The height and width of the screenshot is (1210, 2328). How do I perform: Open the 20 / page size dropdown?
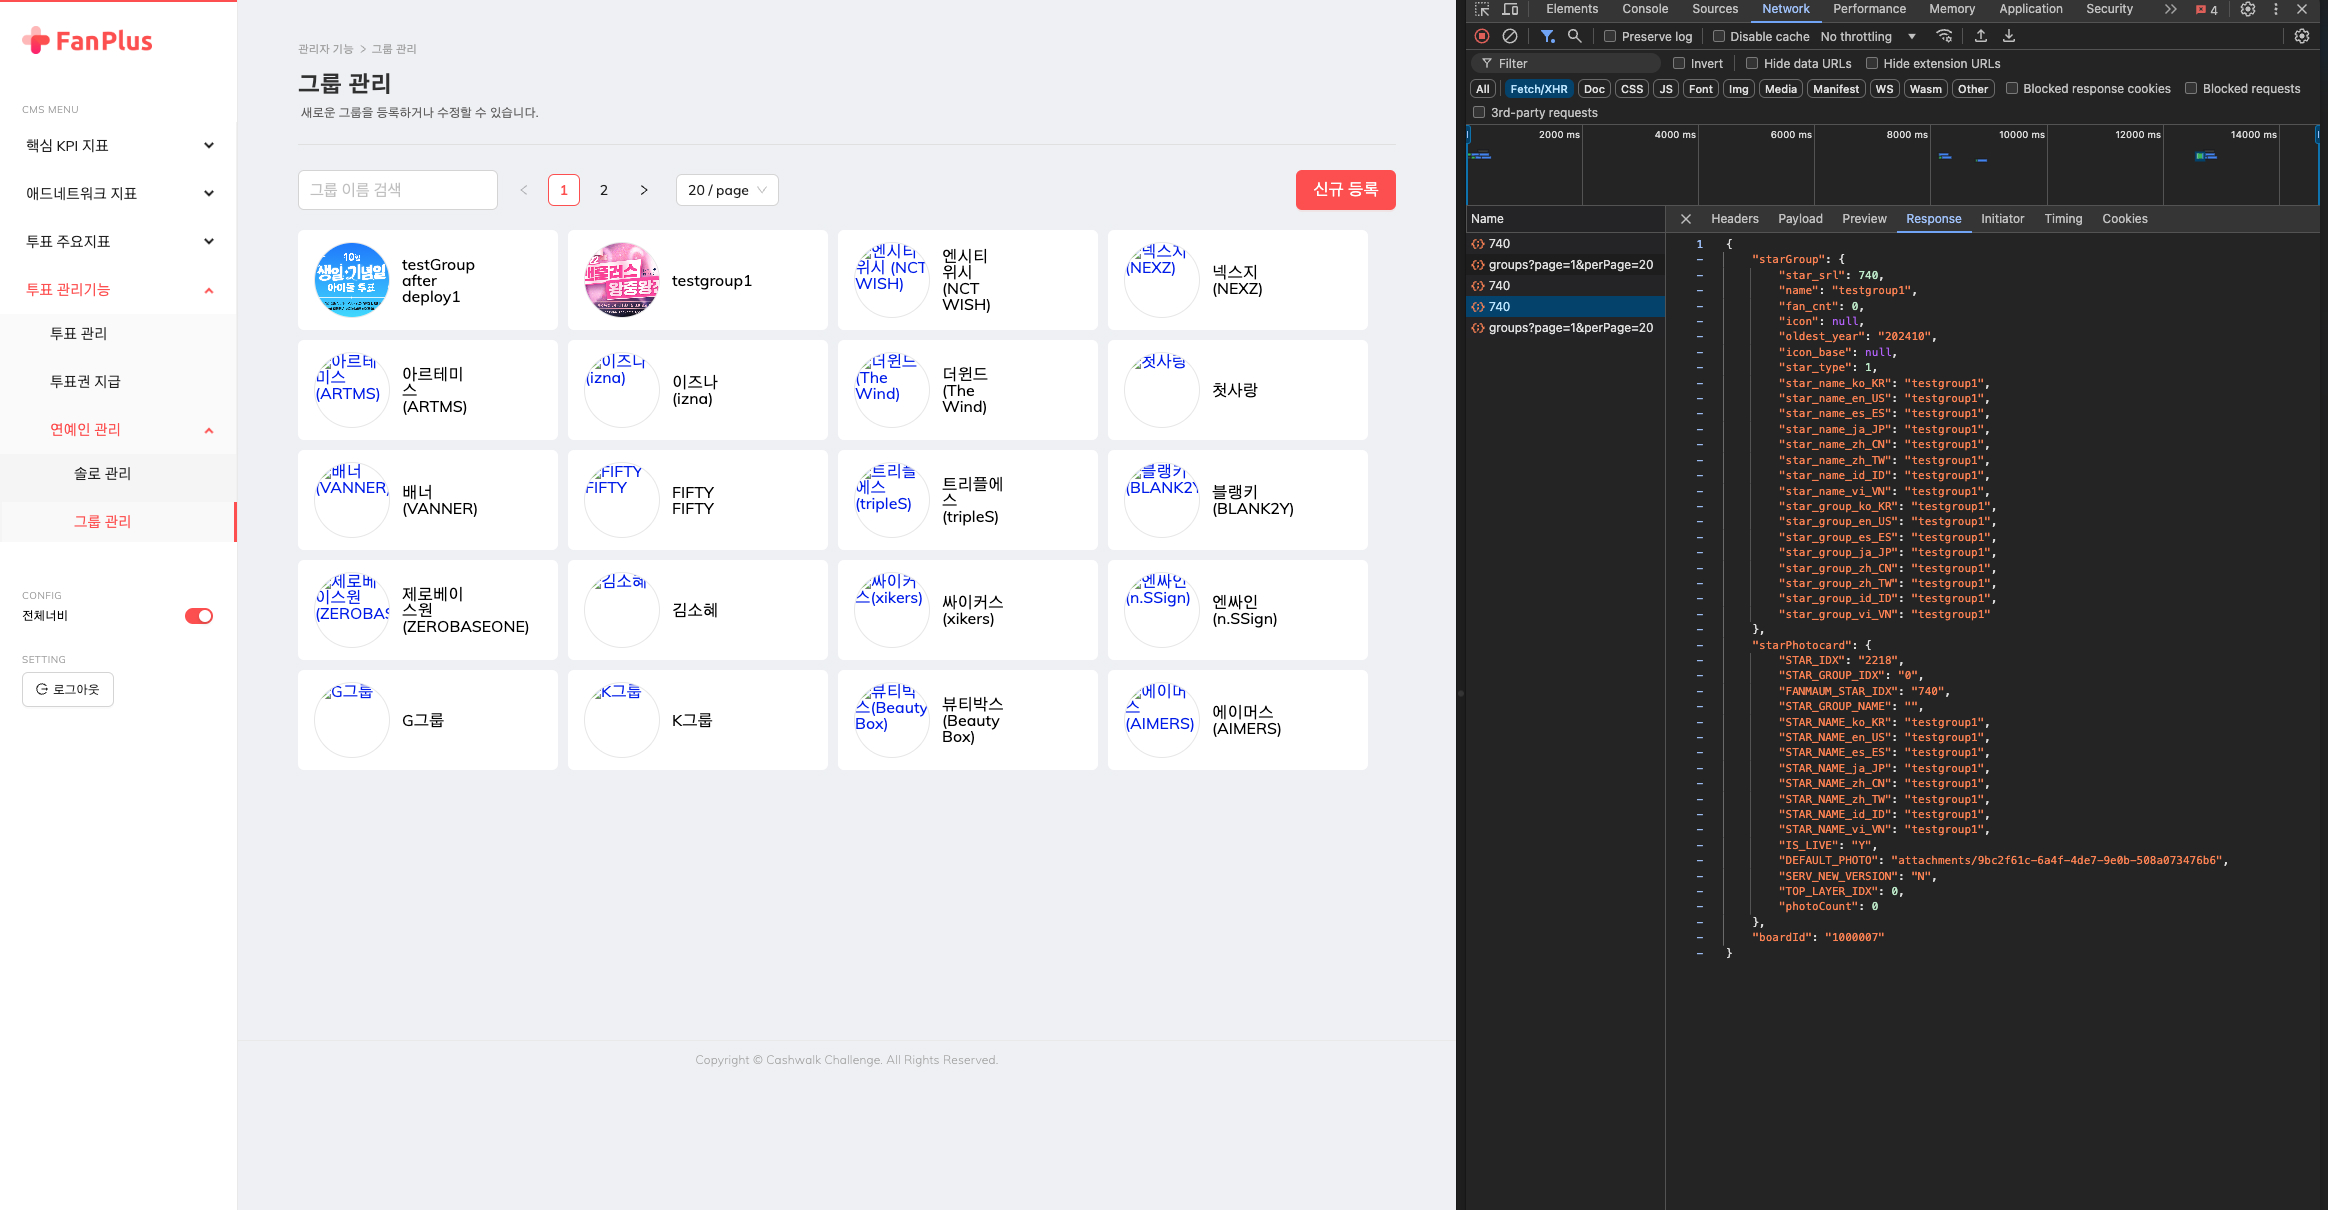pos(727,190)
